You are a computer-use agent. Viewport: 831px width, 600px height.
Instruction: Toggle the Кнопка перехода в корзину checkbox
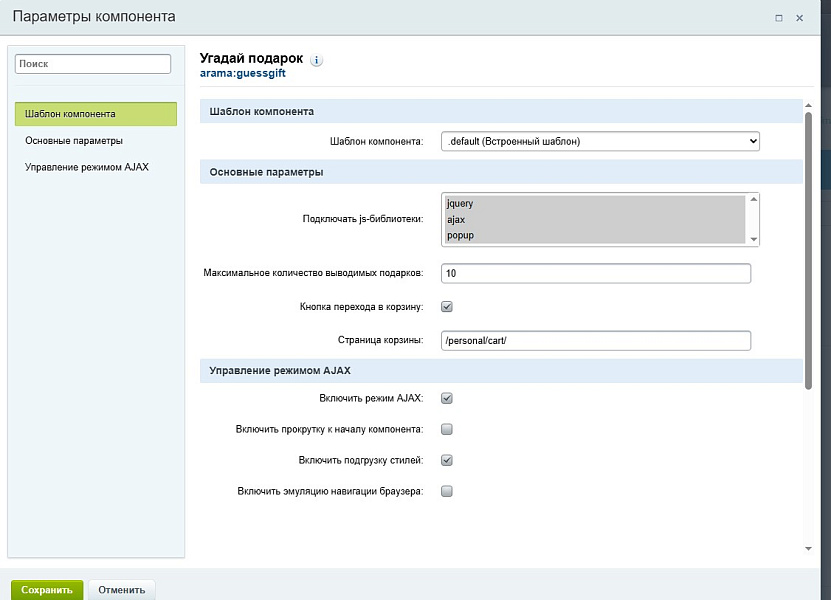447,307
